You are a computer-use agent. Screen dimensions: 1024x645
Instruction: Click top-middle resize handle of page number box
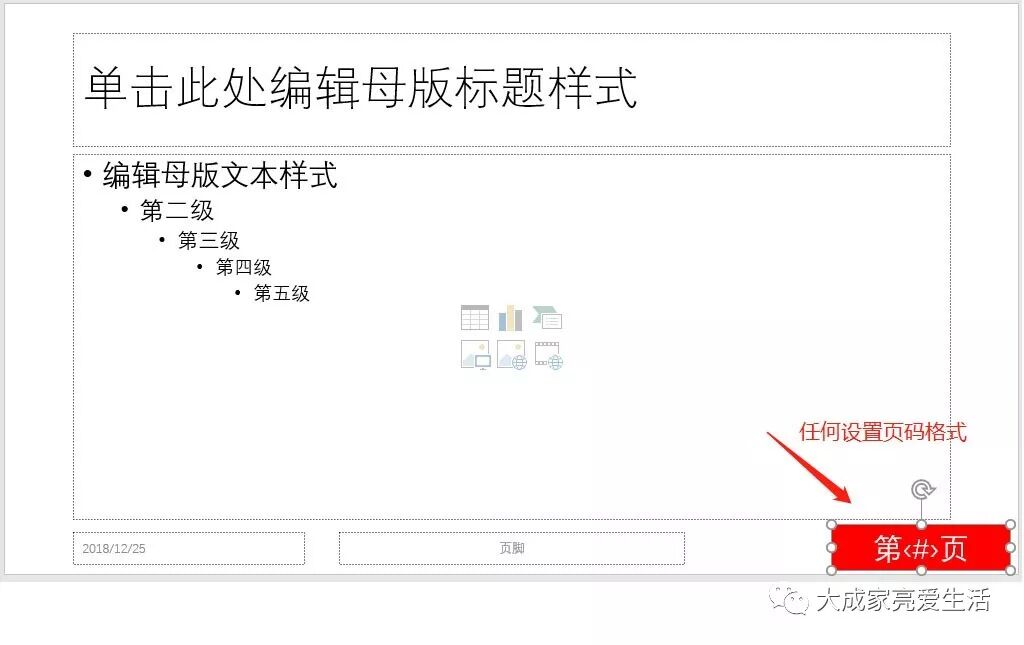pos(921,525)
